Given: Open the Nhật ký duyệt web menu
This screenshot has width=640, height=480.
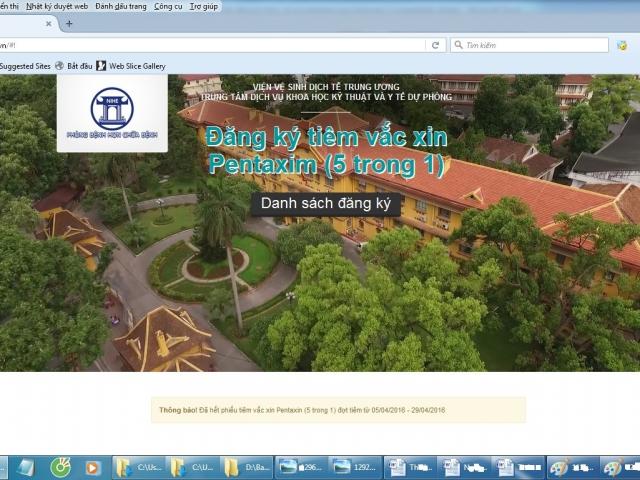Looking at the screenshot, I should [x=57, y=6].
